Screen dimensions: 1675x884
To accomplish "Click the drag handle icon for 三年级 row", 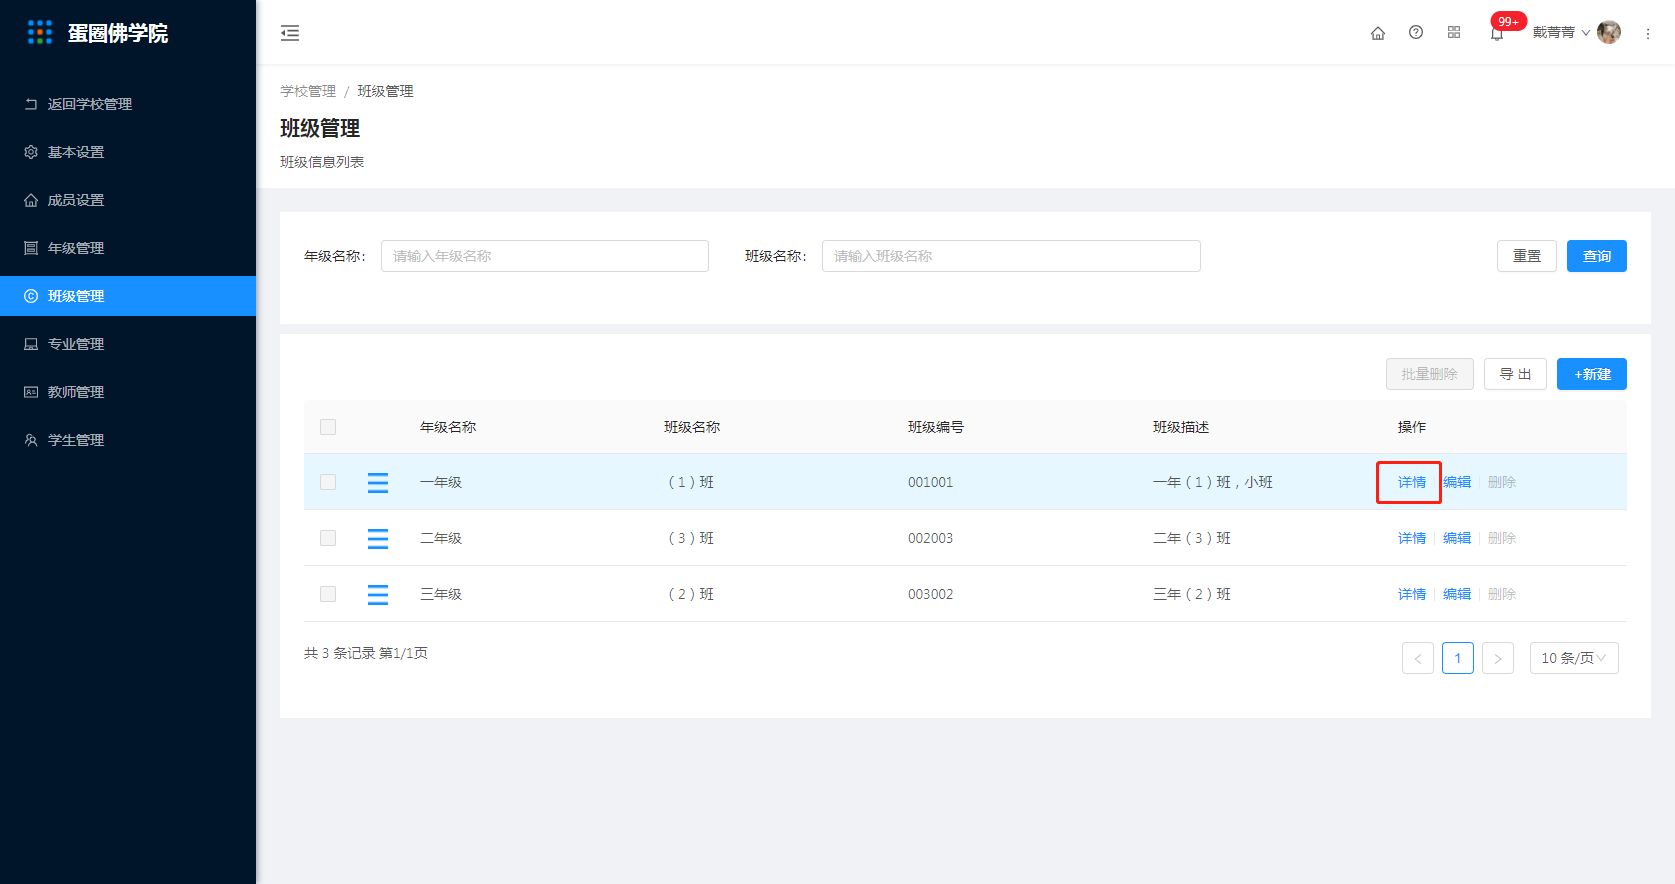I will click(378, 594).
